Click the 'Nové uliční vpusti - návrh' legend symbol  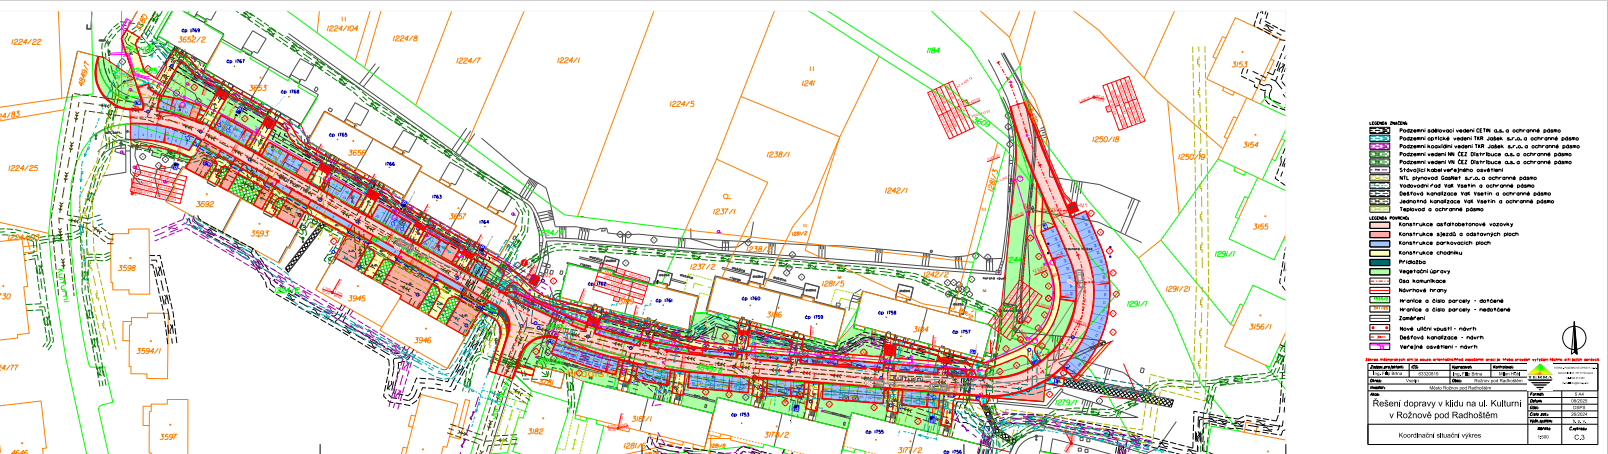pos(1379,328)
